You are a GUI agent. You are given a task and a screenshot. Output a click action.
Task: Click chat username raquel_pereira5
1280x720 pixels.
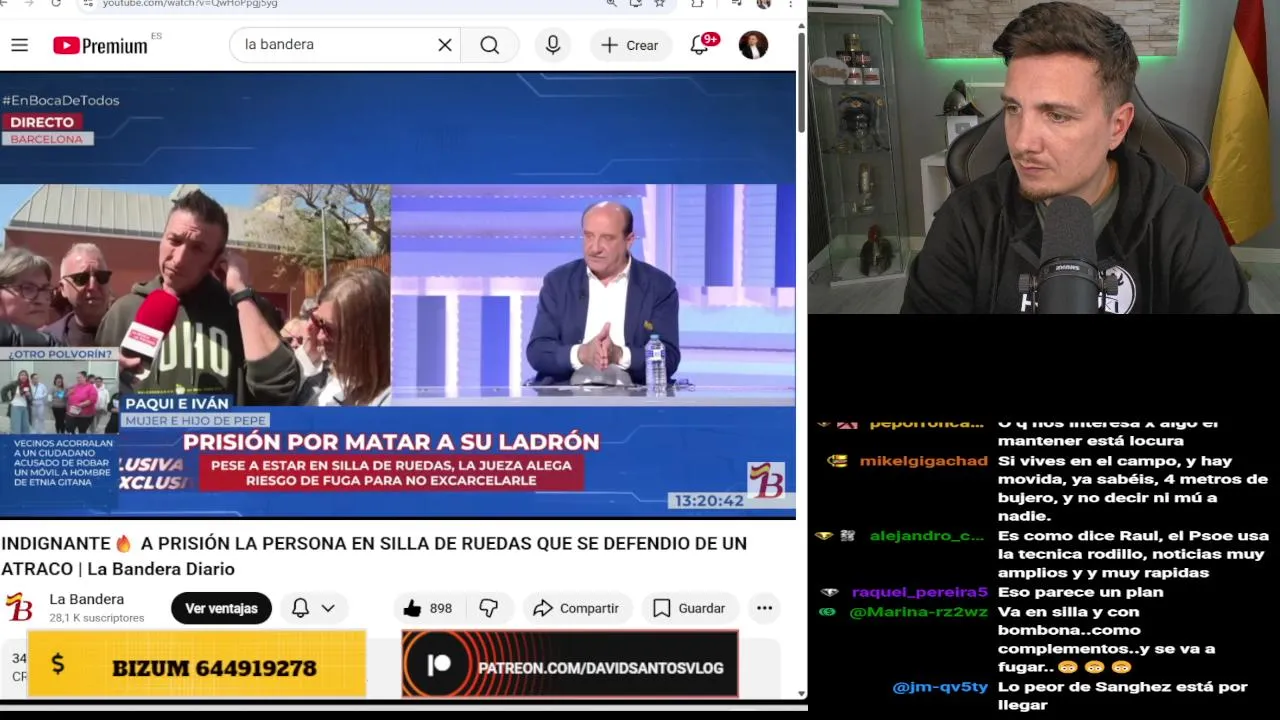[919, 592]
